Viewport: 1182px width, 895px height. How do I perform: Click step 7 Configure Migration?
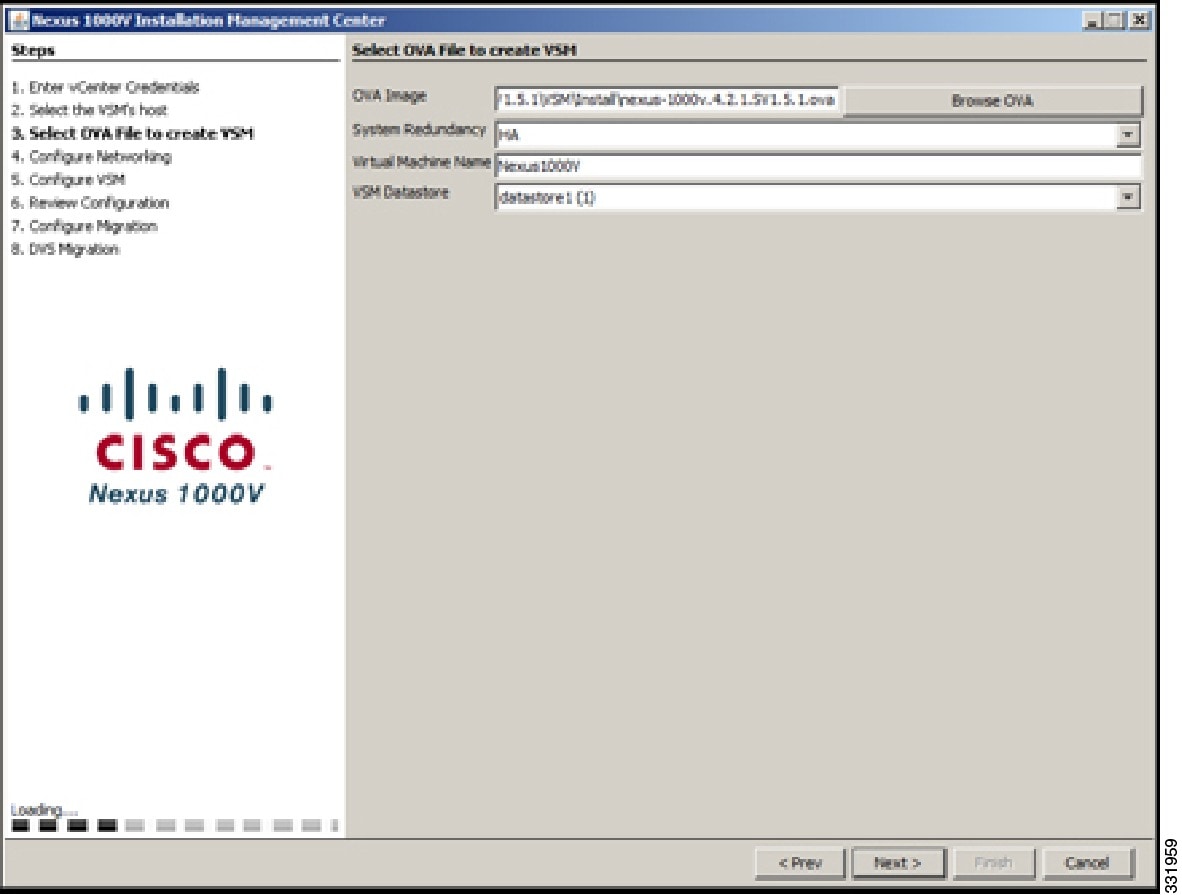coord(84,226)
